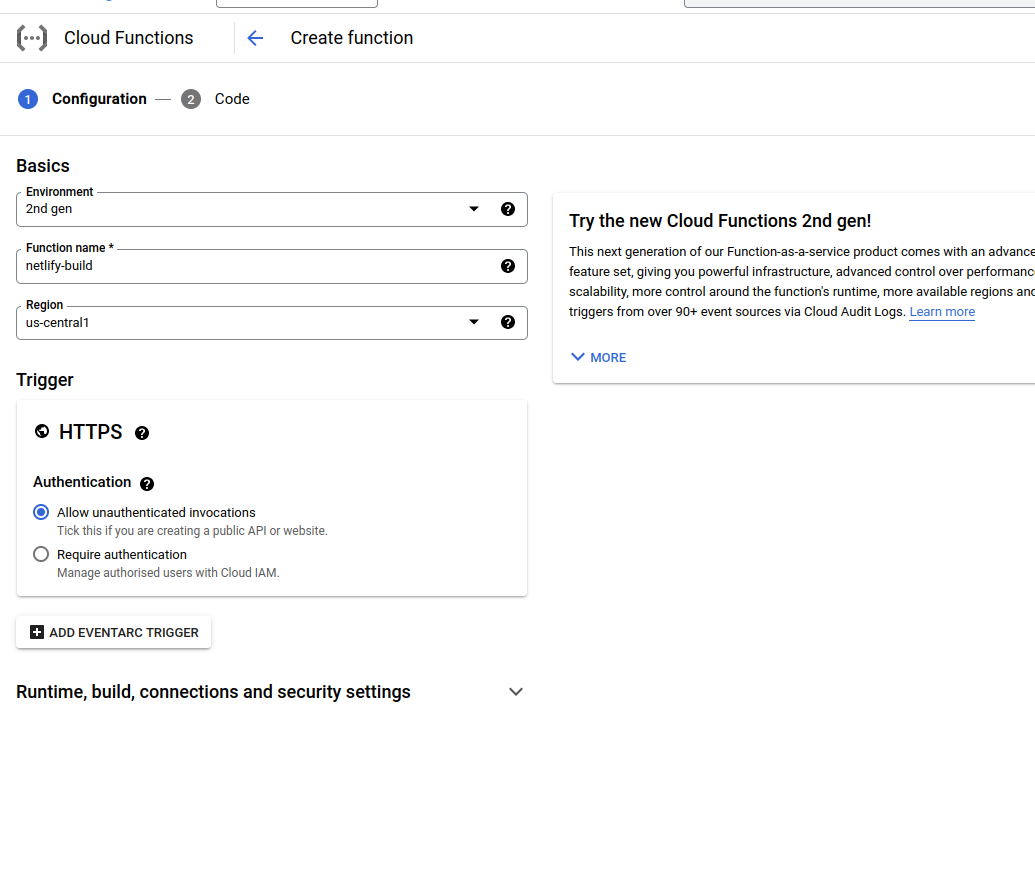Select Allow unauthenticated invocations
1035x886 pixels.
41,512
